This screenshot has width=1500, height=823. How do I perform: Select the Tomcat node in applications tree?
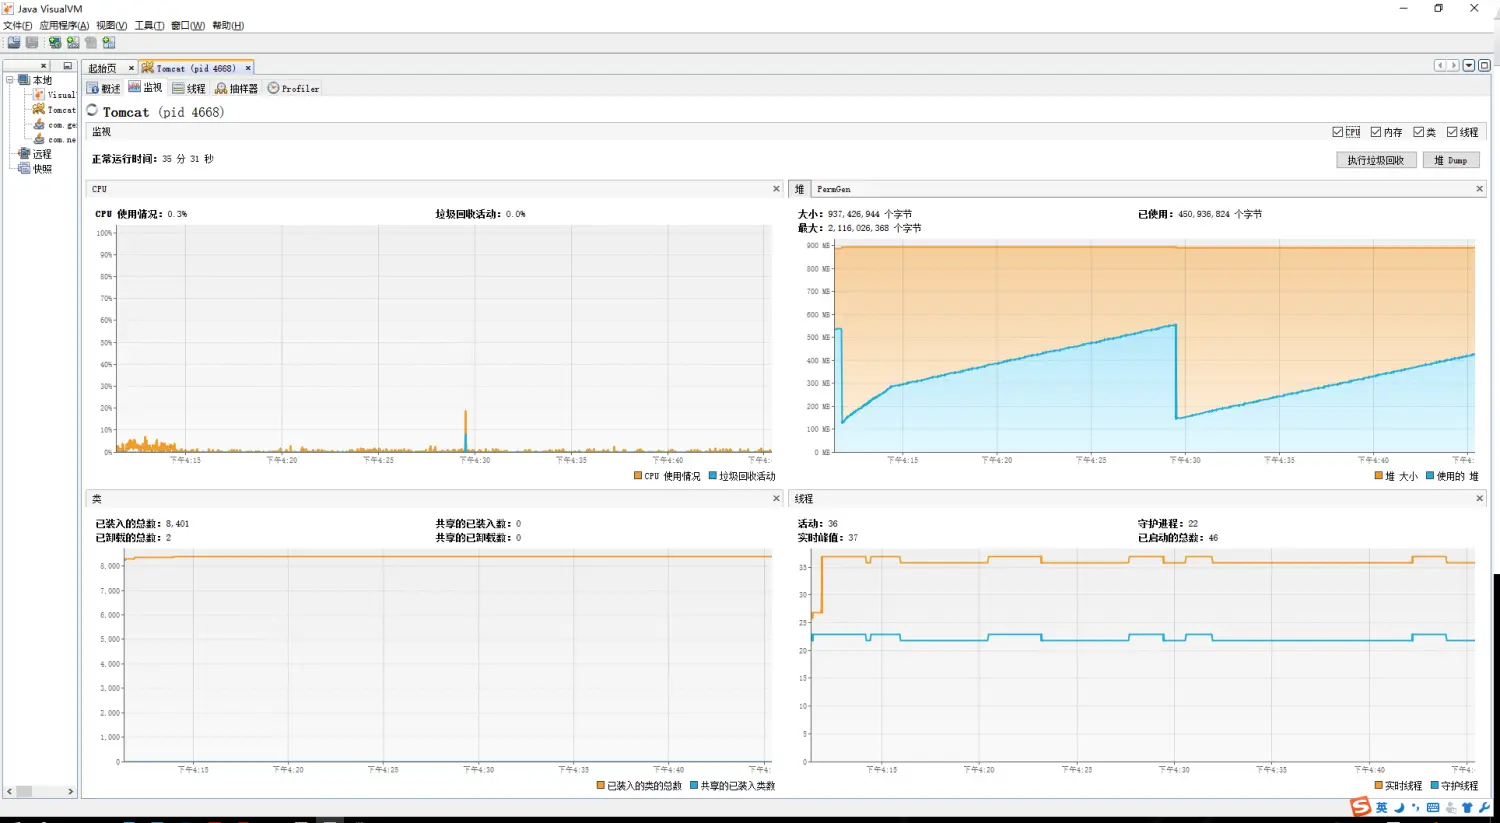click(54, 110)
